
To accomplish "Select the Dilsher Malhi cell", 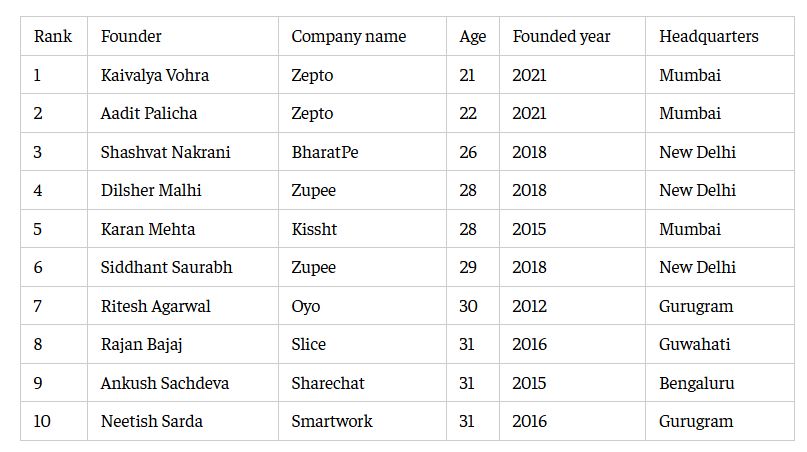I will [x=150, y=190].
